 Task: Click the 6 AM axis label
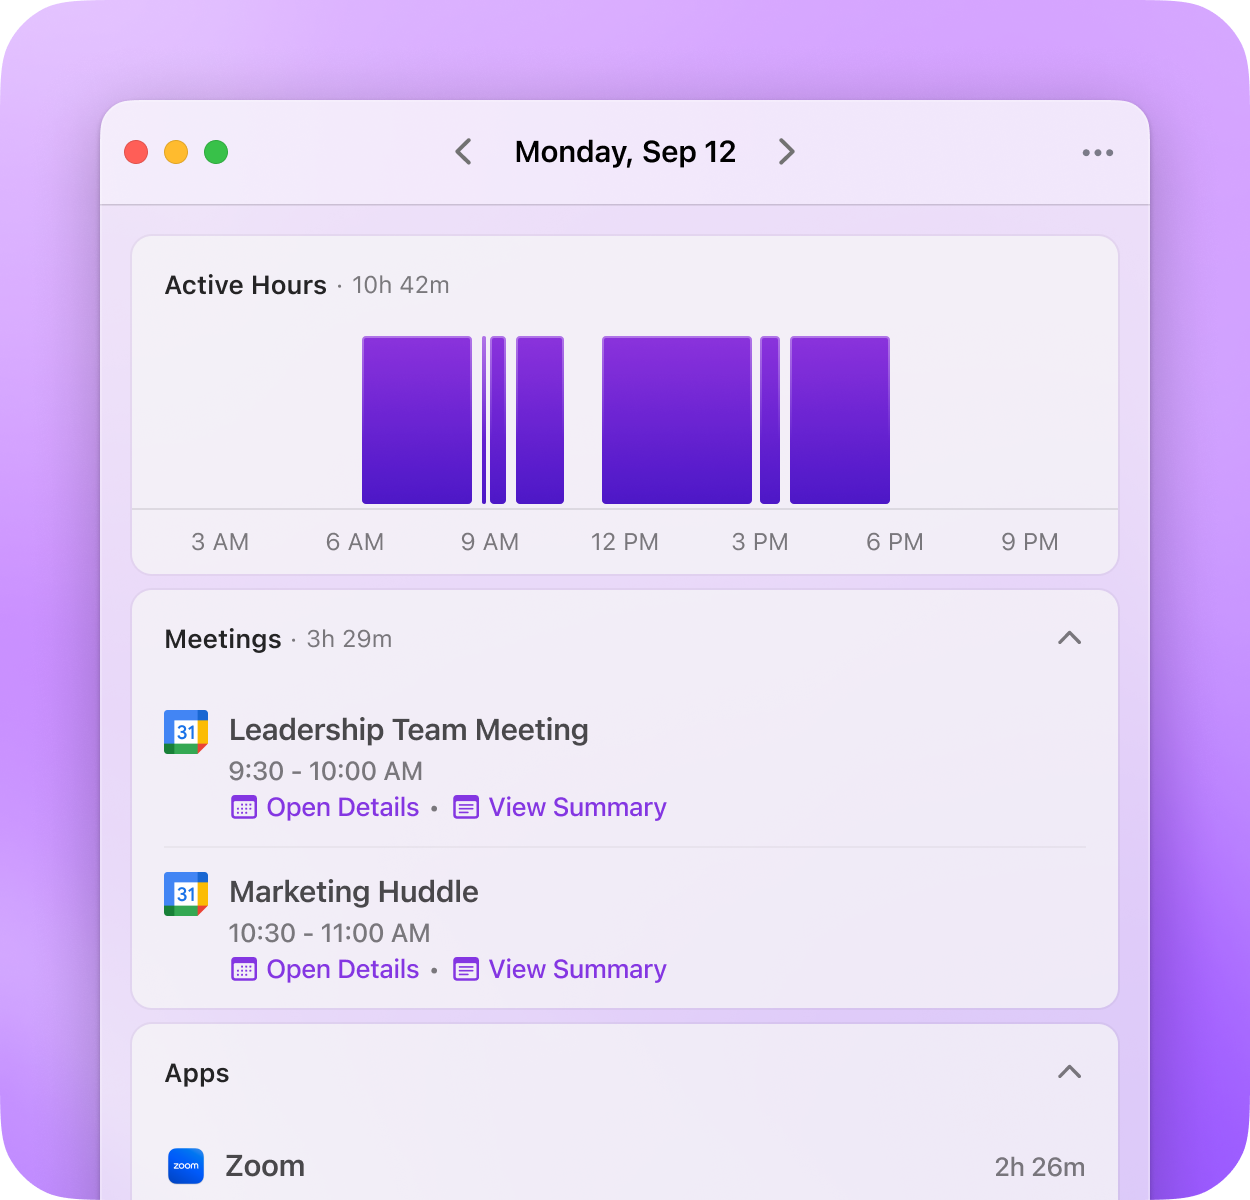tap(355, 542)
